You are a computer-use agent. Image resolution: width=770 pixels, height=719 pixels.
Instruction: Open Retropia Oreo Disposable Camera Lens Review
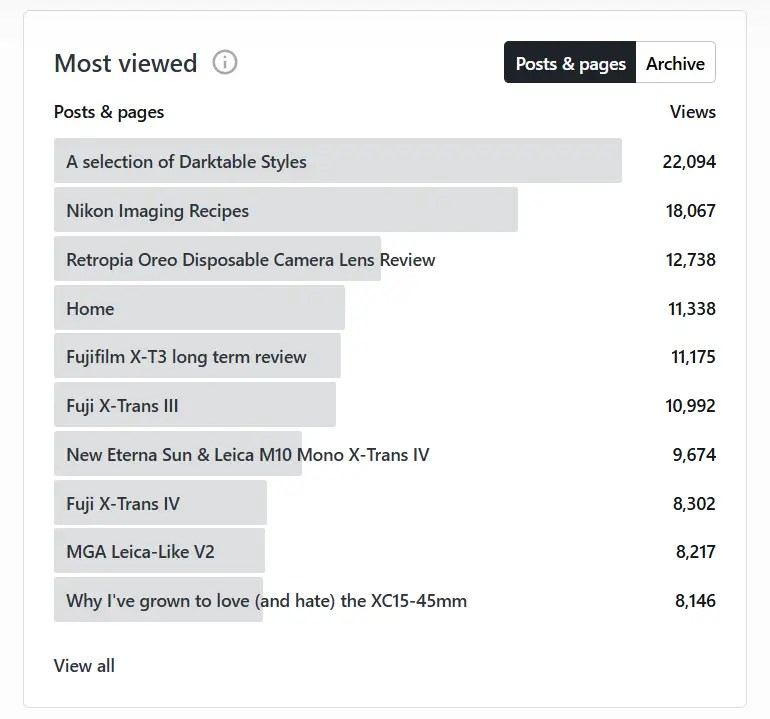(x=250, y=259)
